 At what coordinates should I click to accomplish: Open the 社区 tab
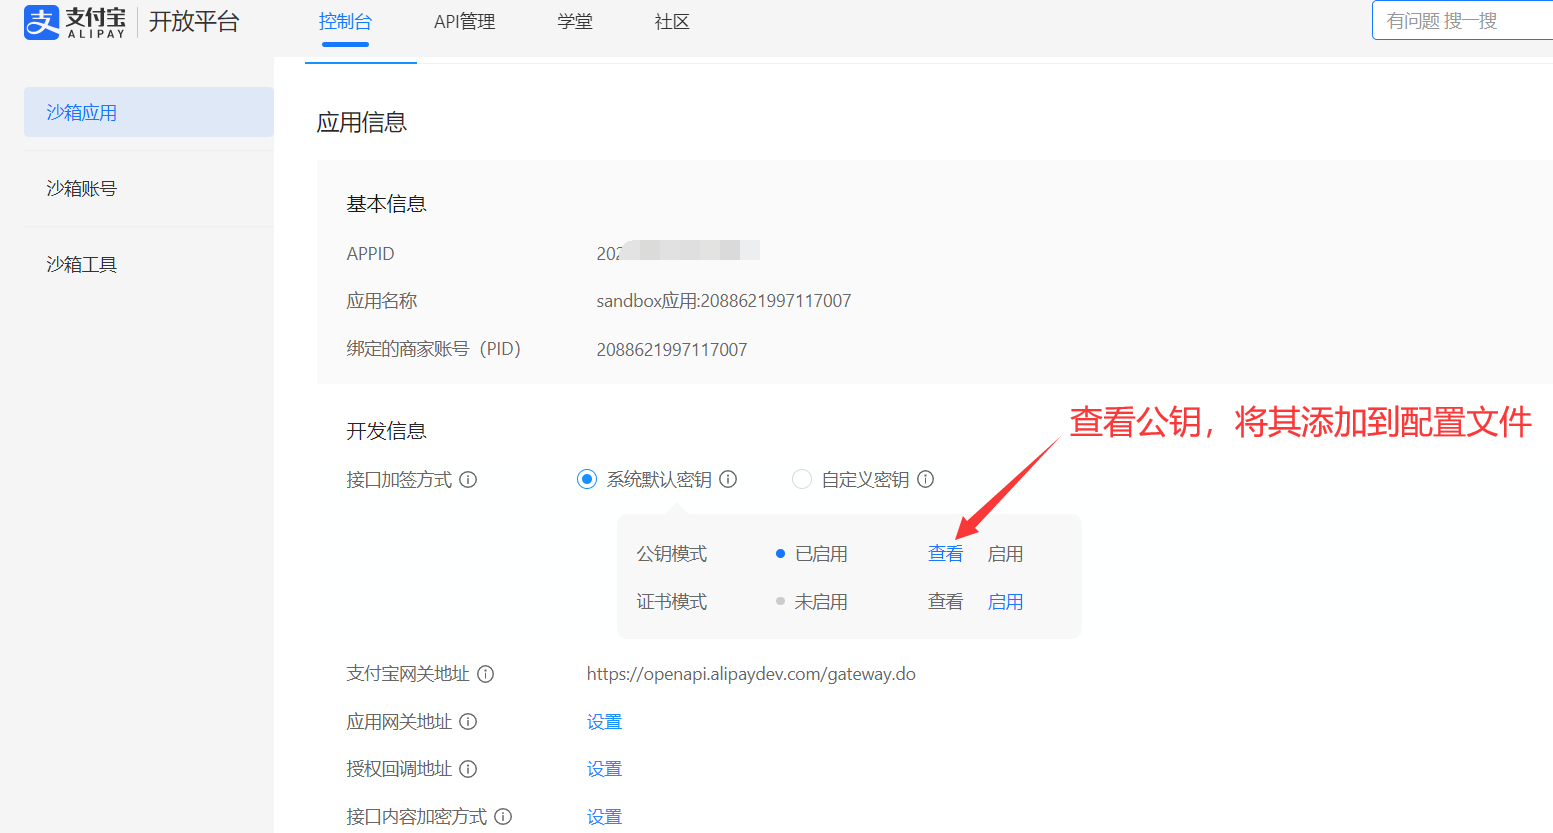(x=672, y=22)
